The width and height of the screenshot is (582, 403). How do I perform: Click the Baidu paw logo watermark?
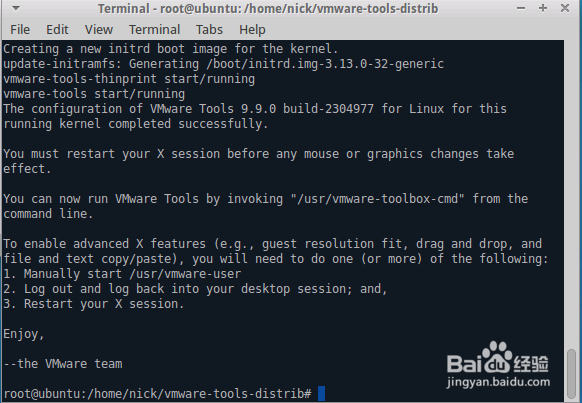click(x=497, y=357)
